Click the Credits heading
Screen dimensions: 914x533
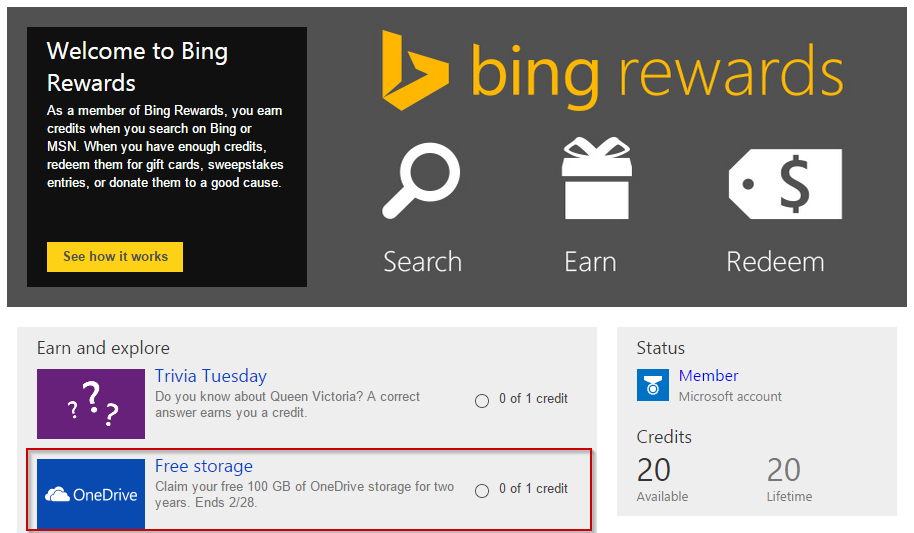click(664, 437)
